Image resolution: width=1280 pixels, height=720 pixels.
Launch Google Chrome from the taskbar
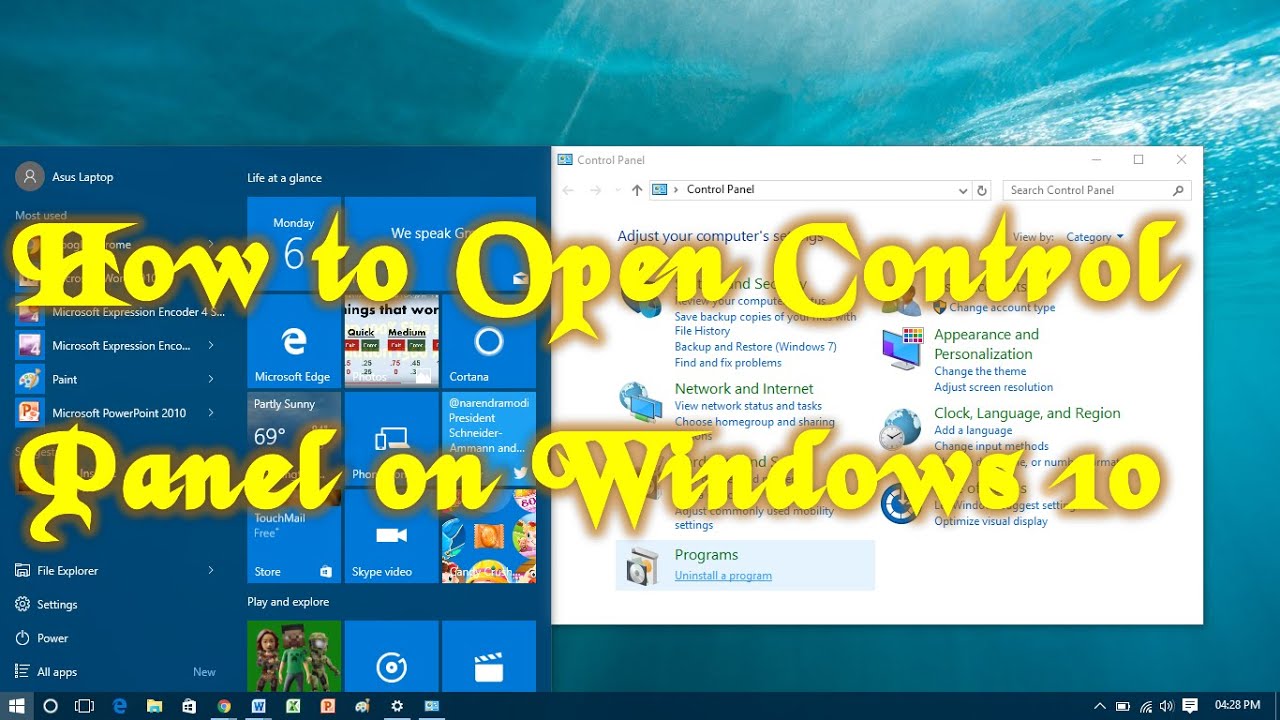click(224, 706)
